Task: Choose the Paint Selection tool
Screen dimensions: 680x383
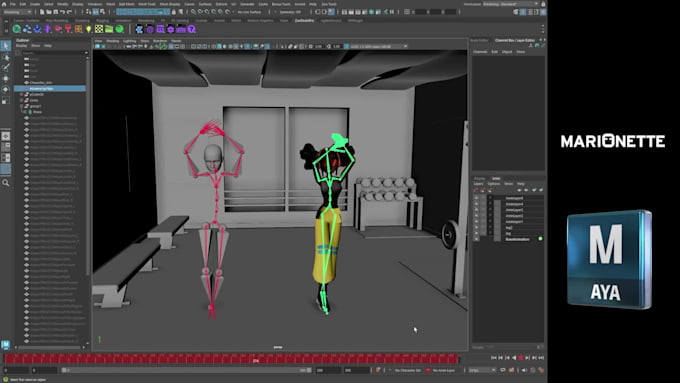Action: coord(6,68)
